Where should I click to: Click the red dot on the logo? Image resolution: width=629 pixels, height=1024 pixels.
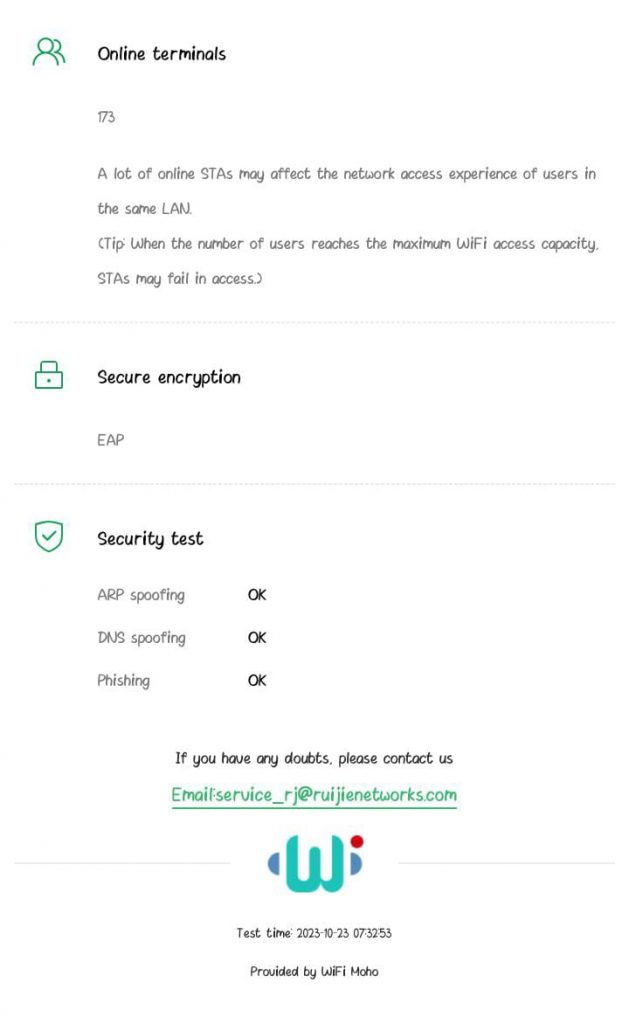coord(357,841)
